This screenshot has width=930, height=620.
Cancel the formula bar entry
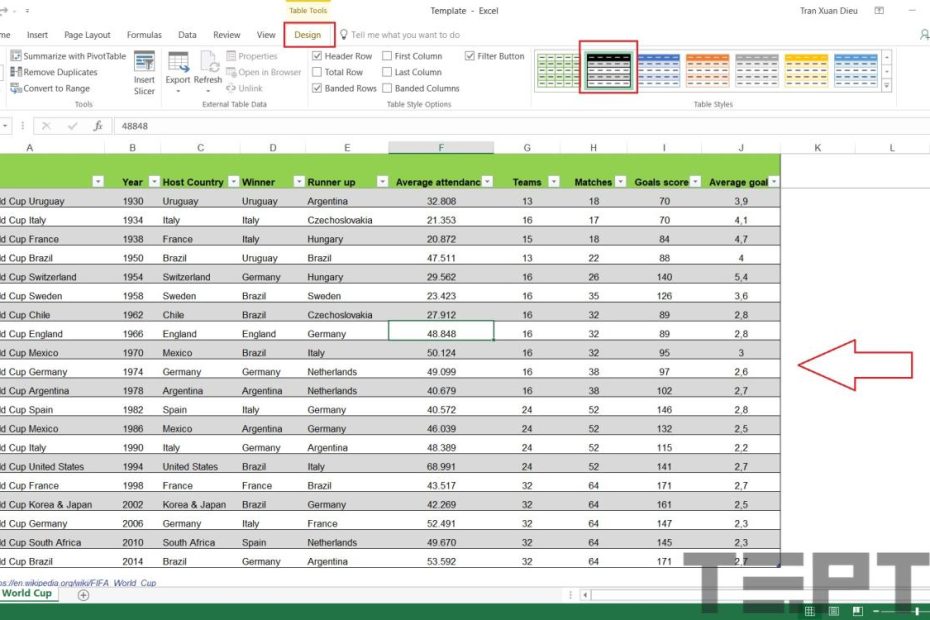(x=46, y=126)
